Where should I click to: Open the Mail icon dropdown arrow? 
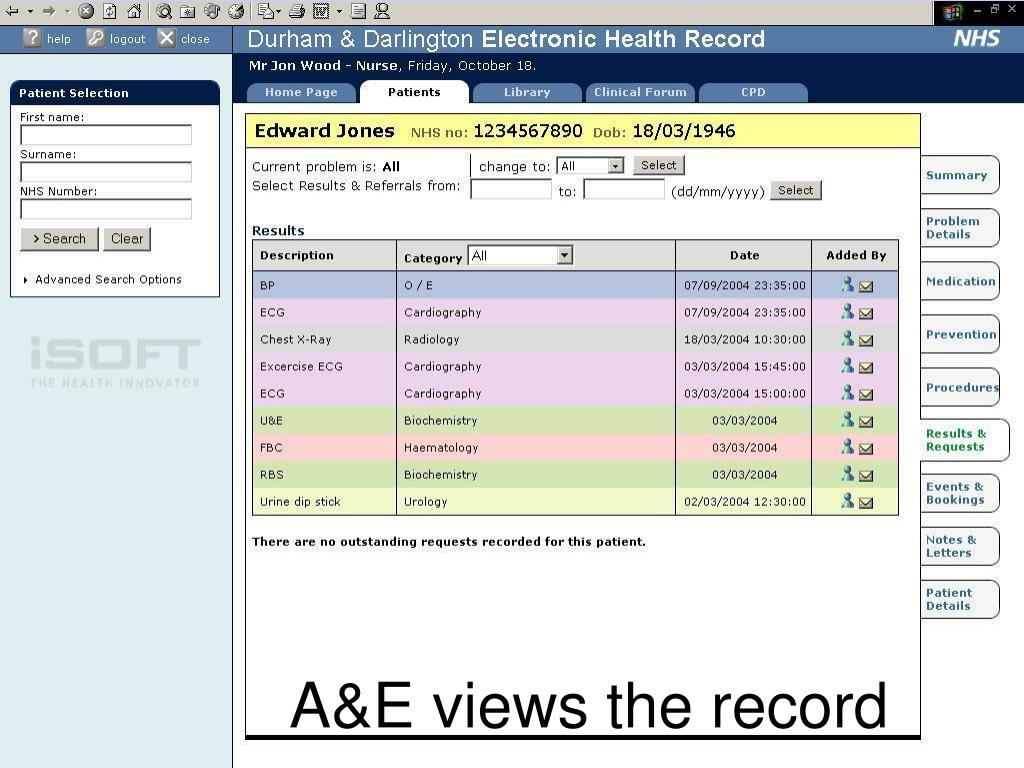pos(279,10)
